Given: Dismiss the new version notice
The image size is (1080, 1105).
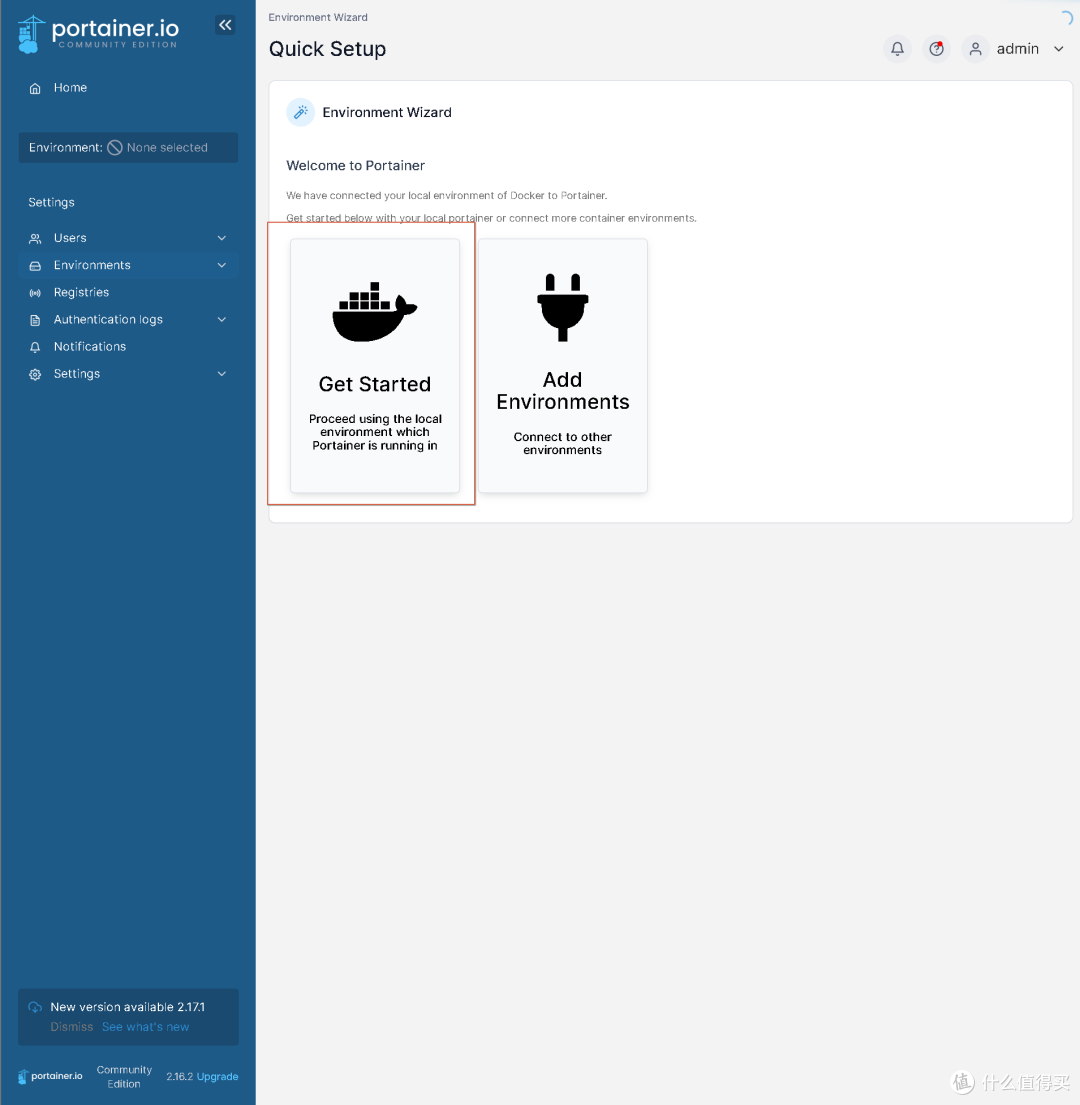Looking at the screenshot, I should (x=72, y=1027).
